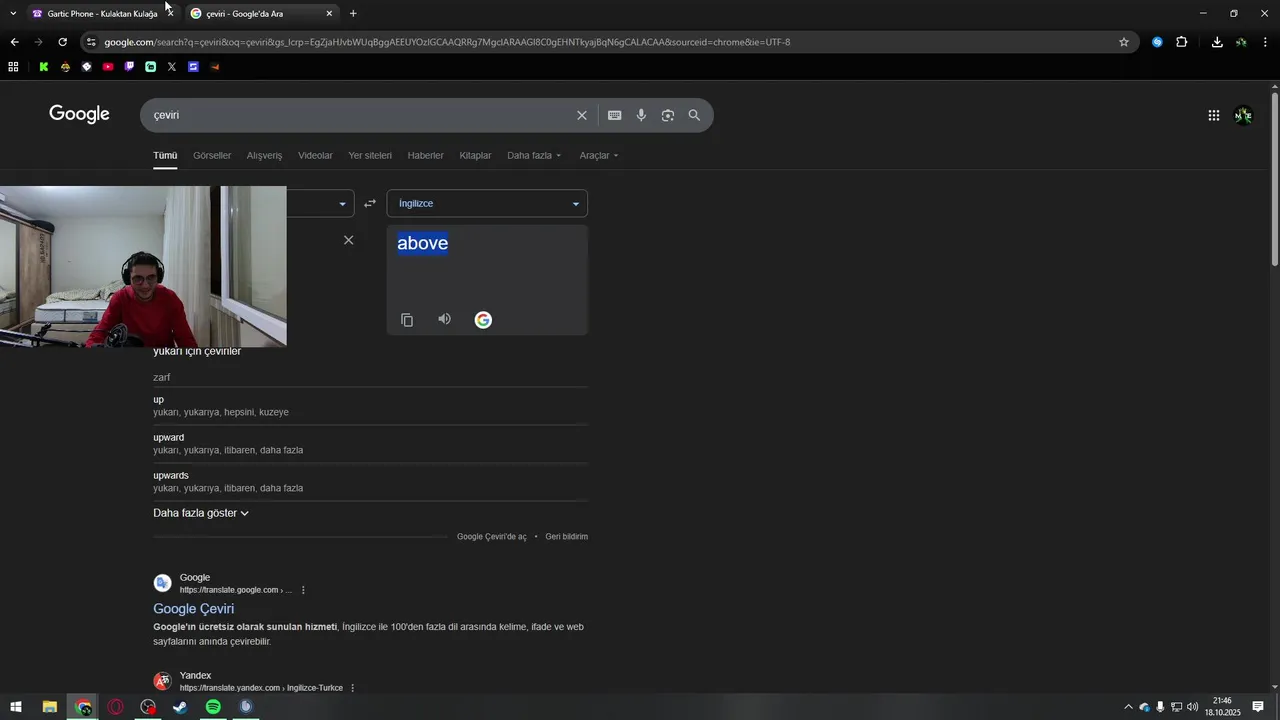Image resolution: width=1280 pixels, height=720 pixels.
Task: Swap source and target languages
Action: (x=370, y=203)
